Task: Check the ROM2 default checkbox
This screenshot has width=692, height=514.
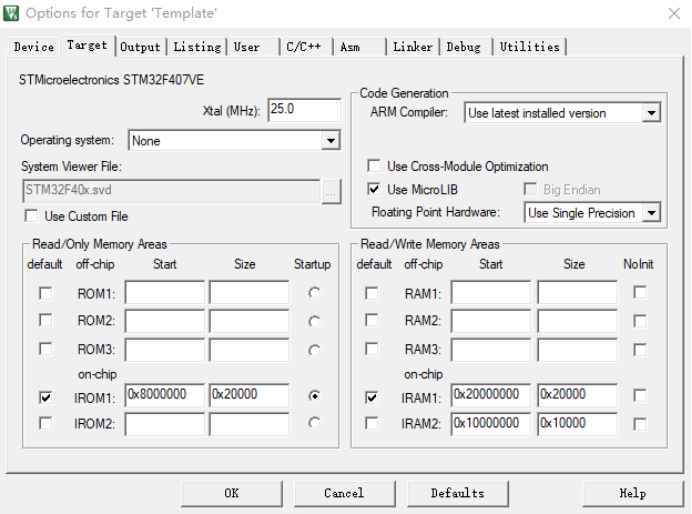Action: pos(45,320)
